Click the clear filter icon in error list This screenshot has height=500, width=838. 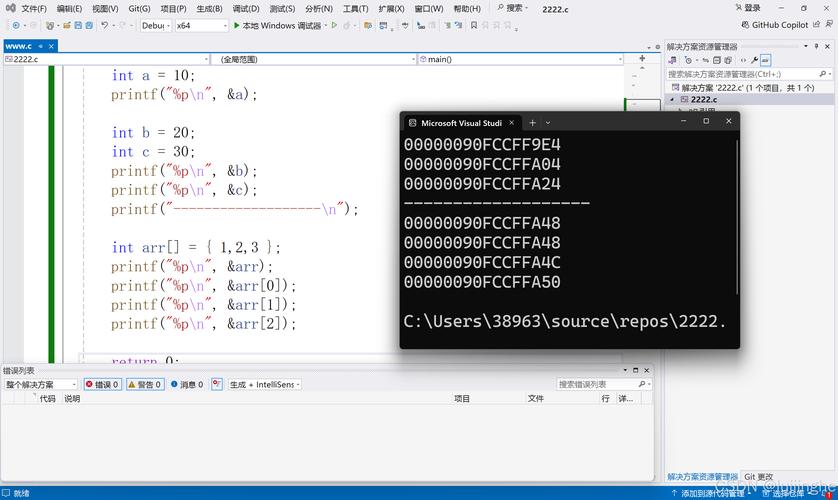[x=216, y=384]
